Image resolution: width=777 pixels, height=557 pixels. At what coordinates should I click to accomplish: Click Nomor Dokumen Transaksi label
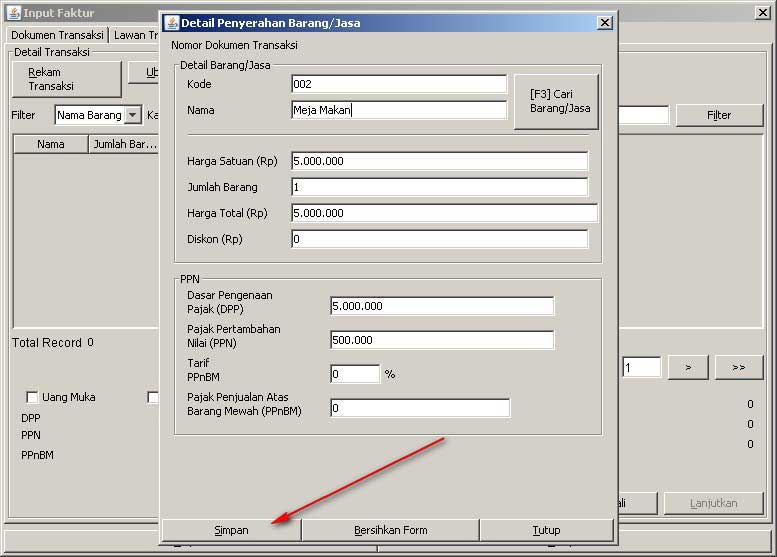[x=234, y=45]
